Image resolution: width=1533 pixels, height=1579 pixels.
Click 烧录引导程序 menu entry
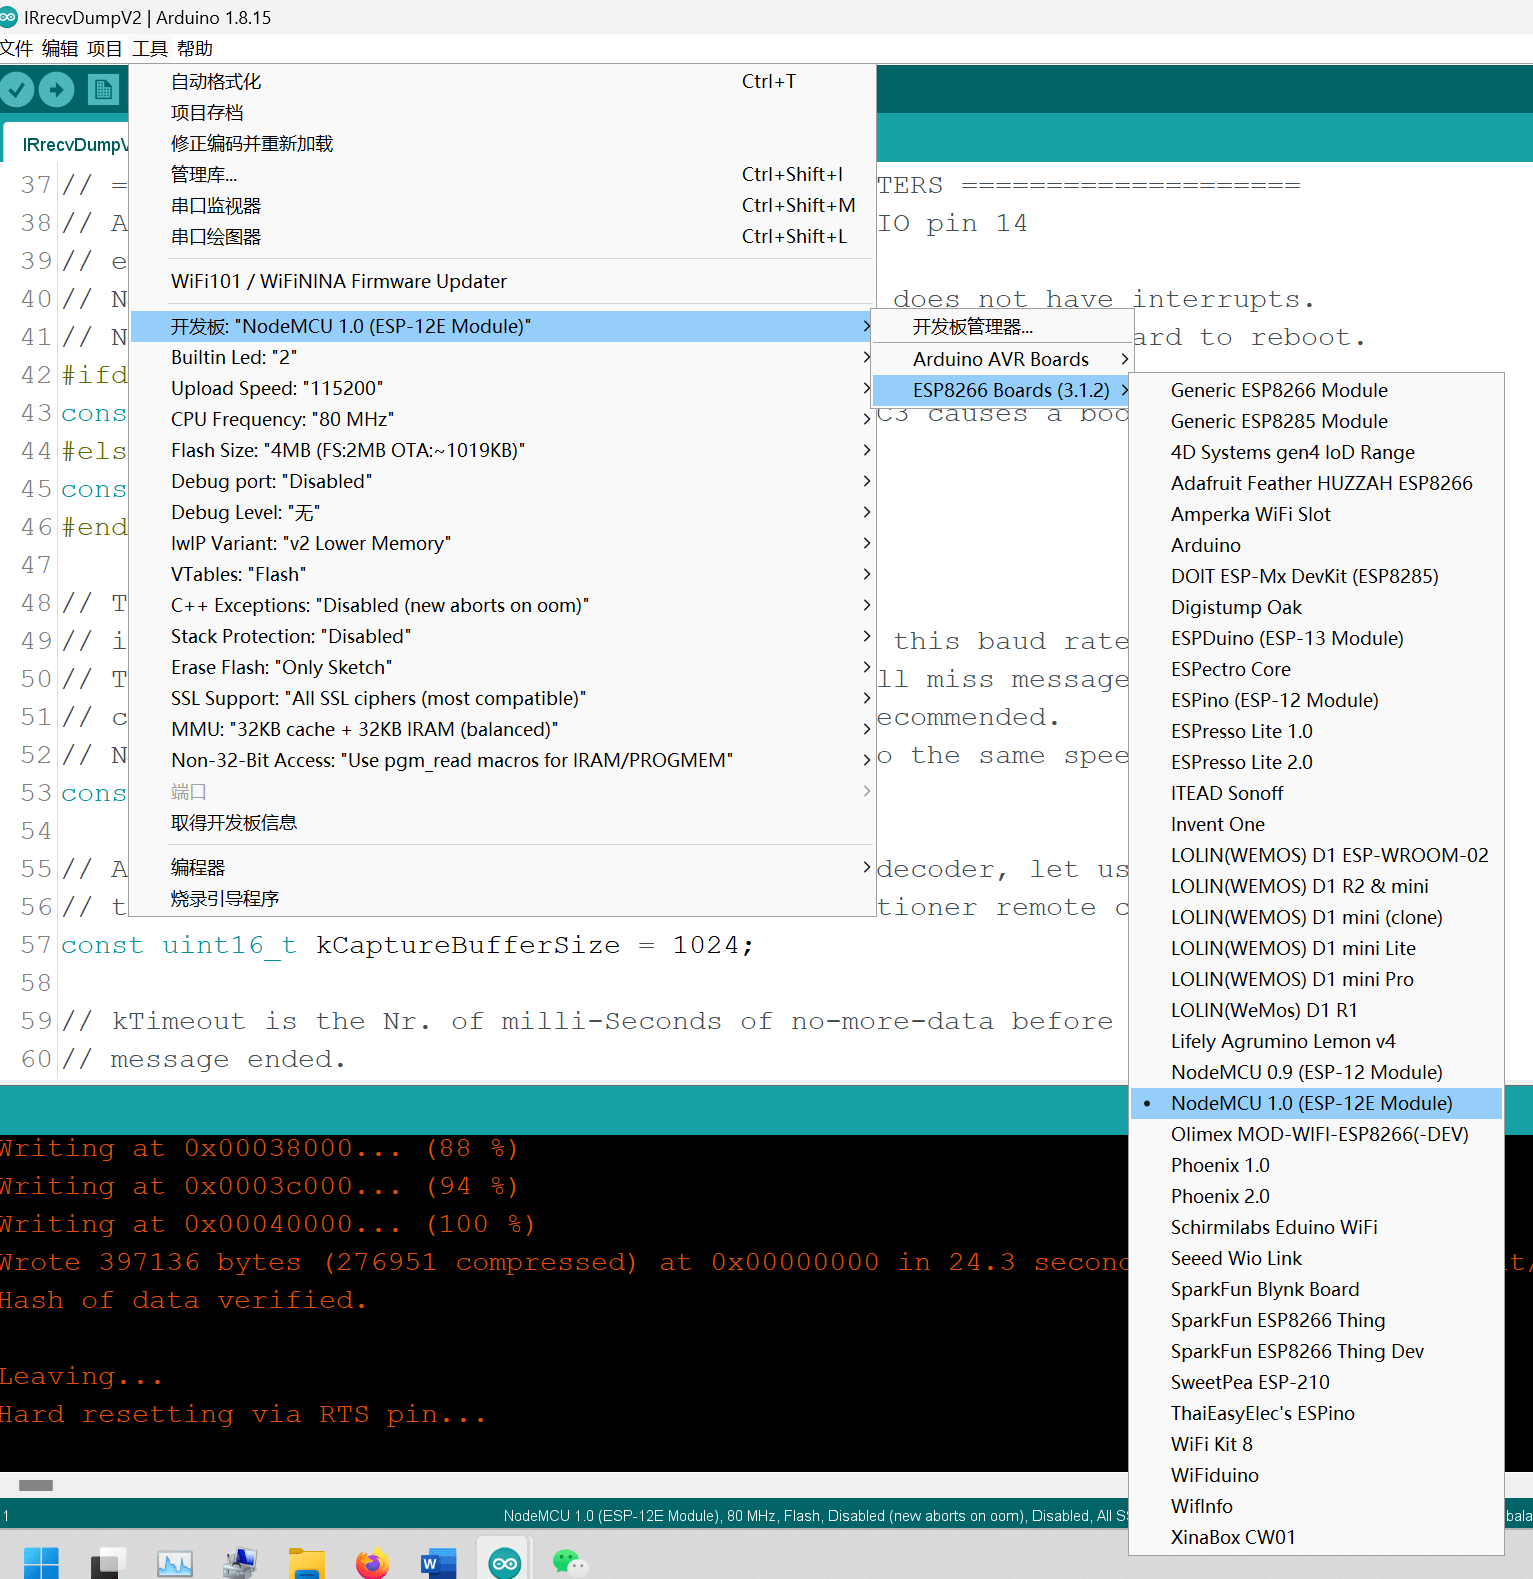pos(503,898)
